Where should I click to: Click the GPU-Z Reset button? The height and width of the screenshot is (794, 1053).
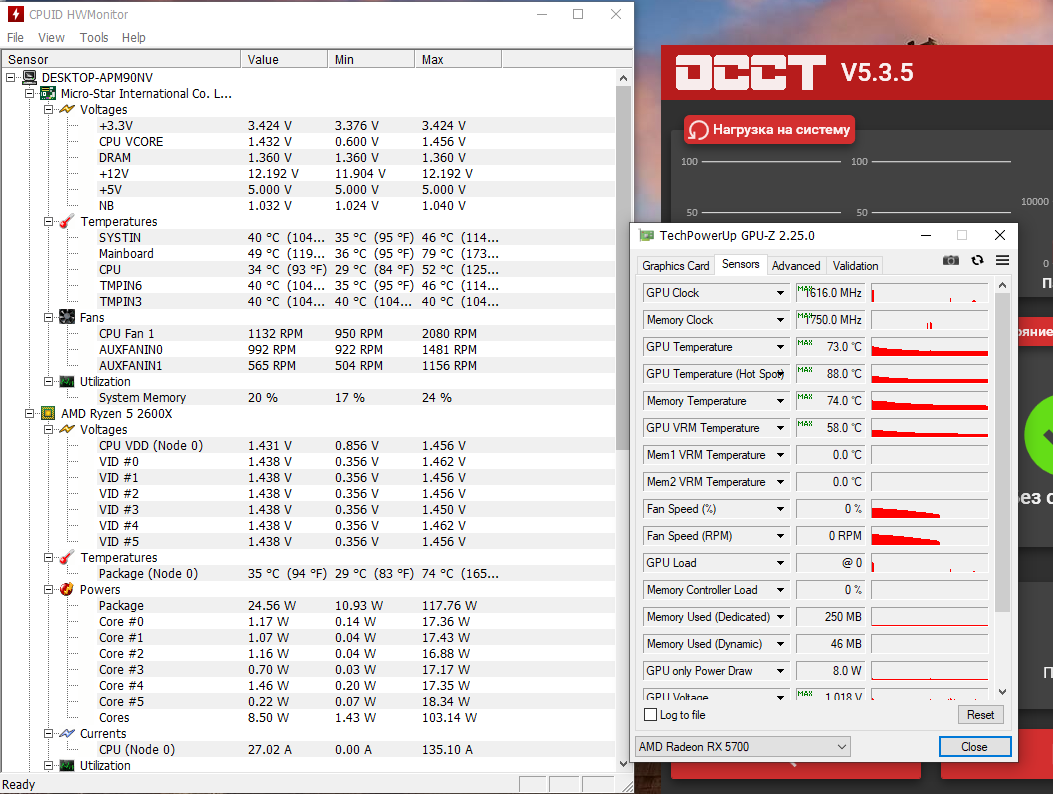980,715
